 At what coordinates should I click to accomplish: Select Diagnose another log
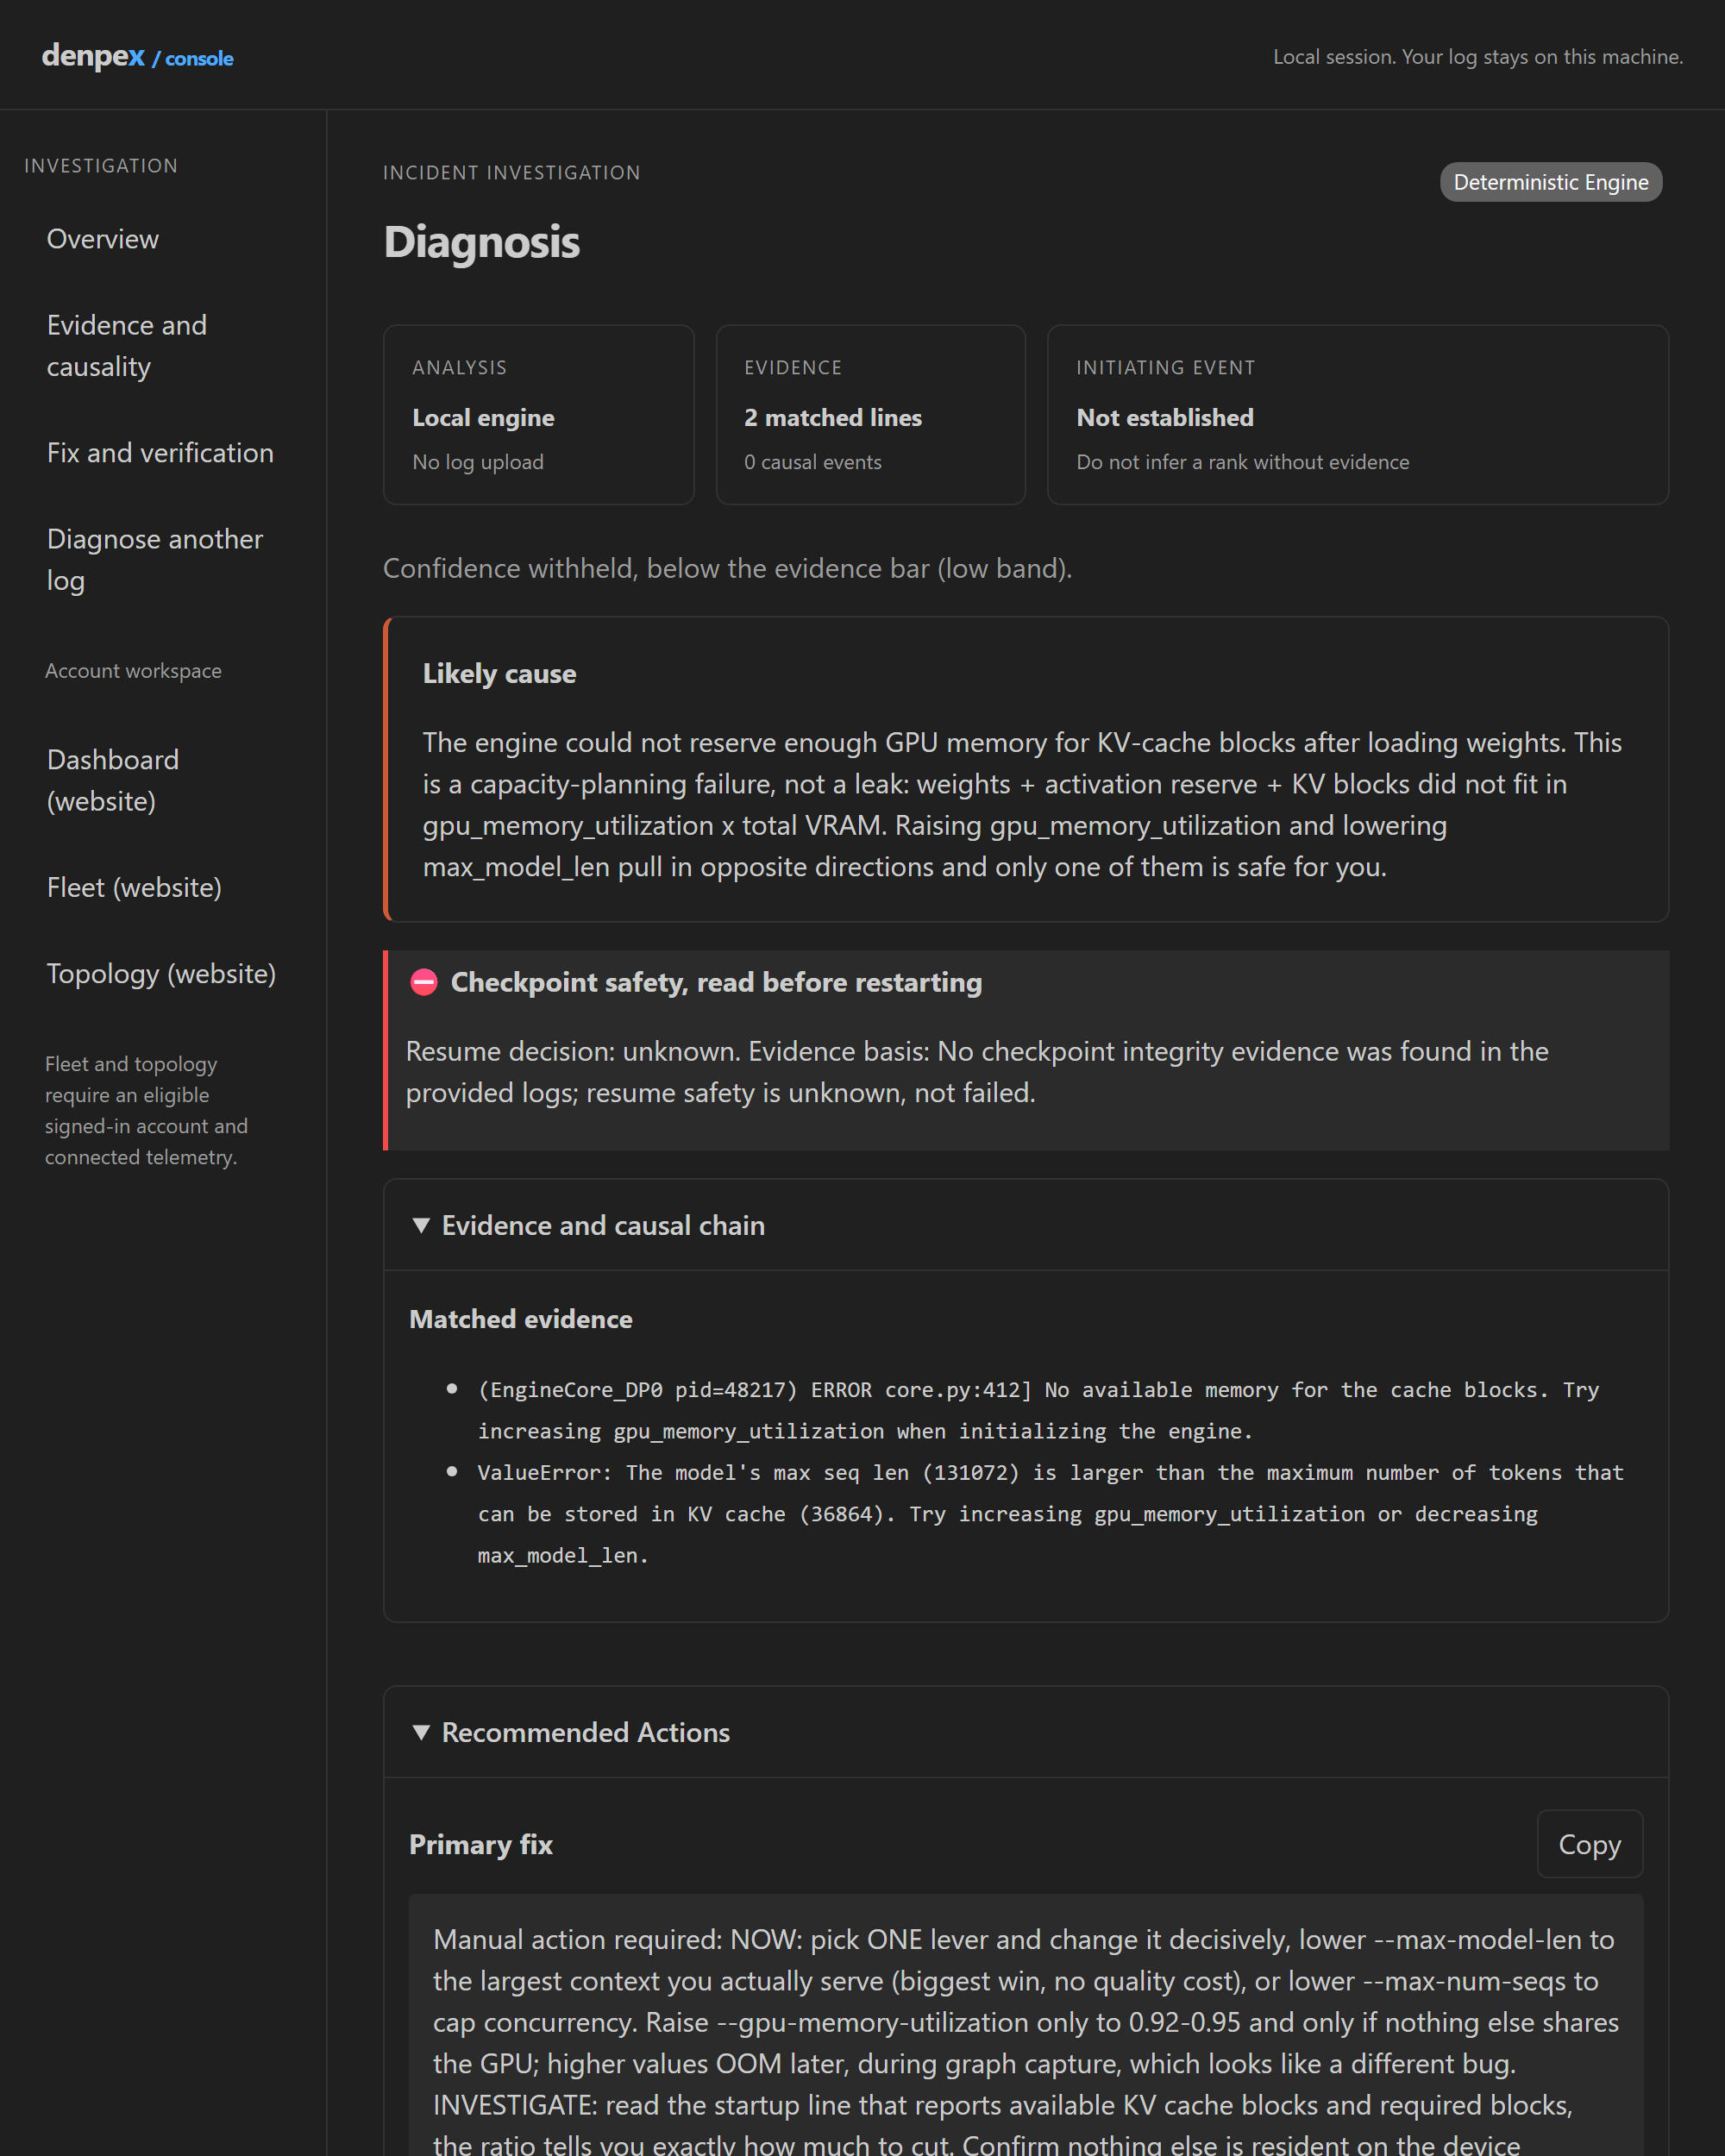pos(155,560)
